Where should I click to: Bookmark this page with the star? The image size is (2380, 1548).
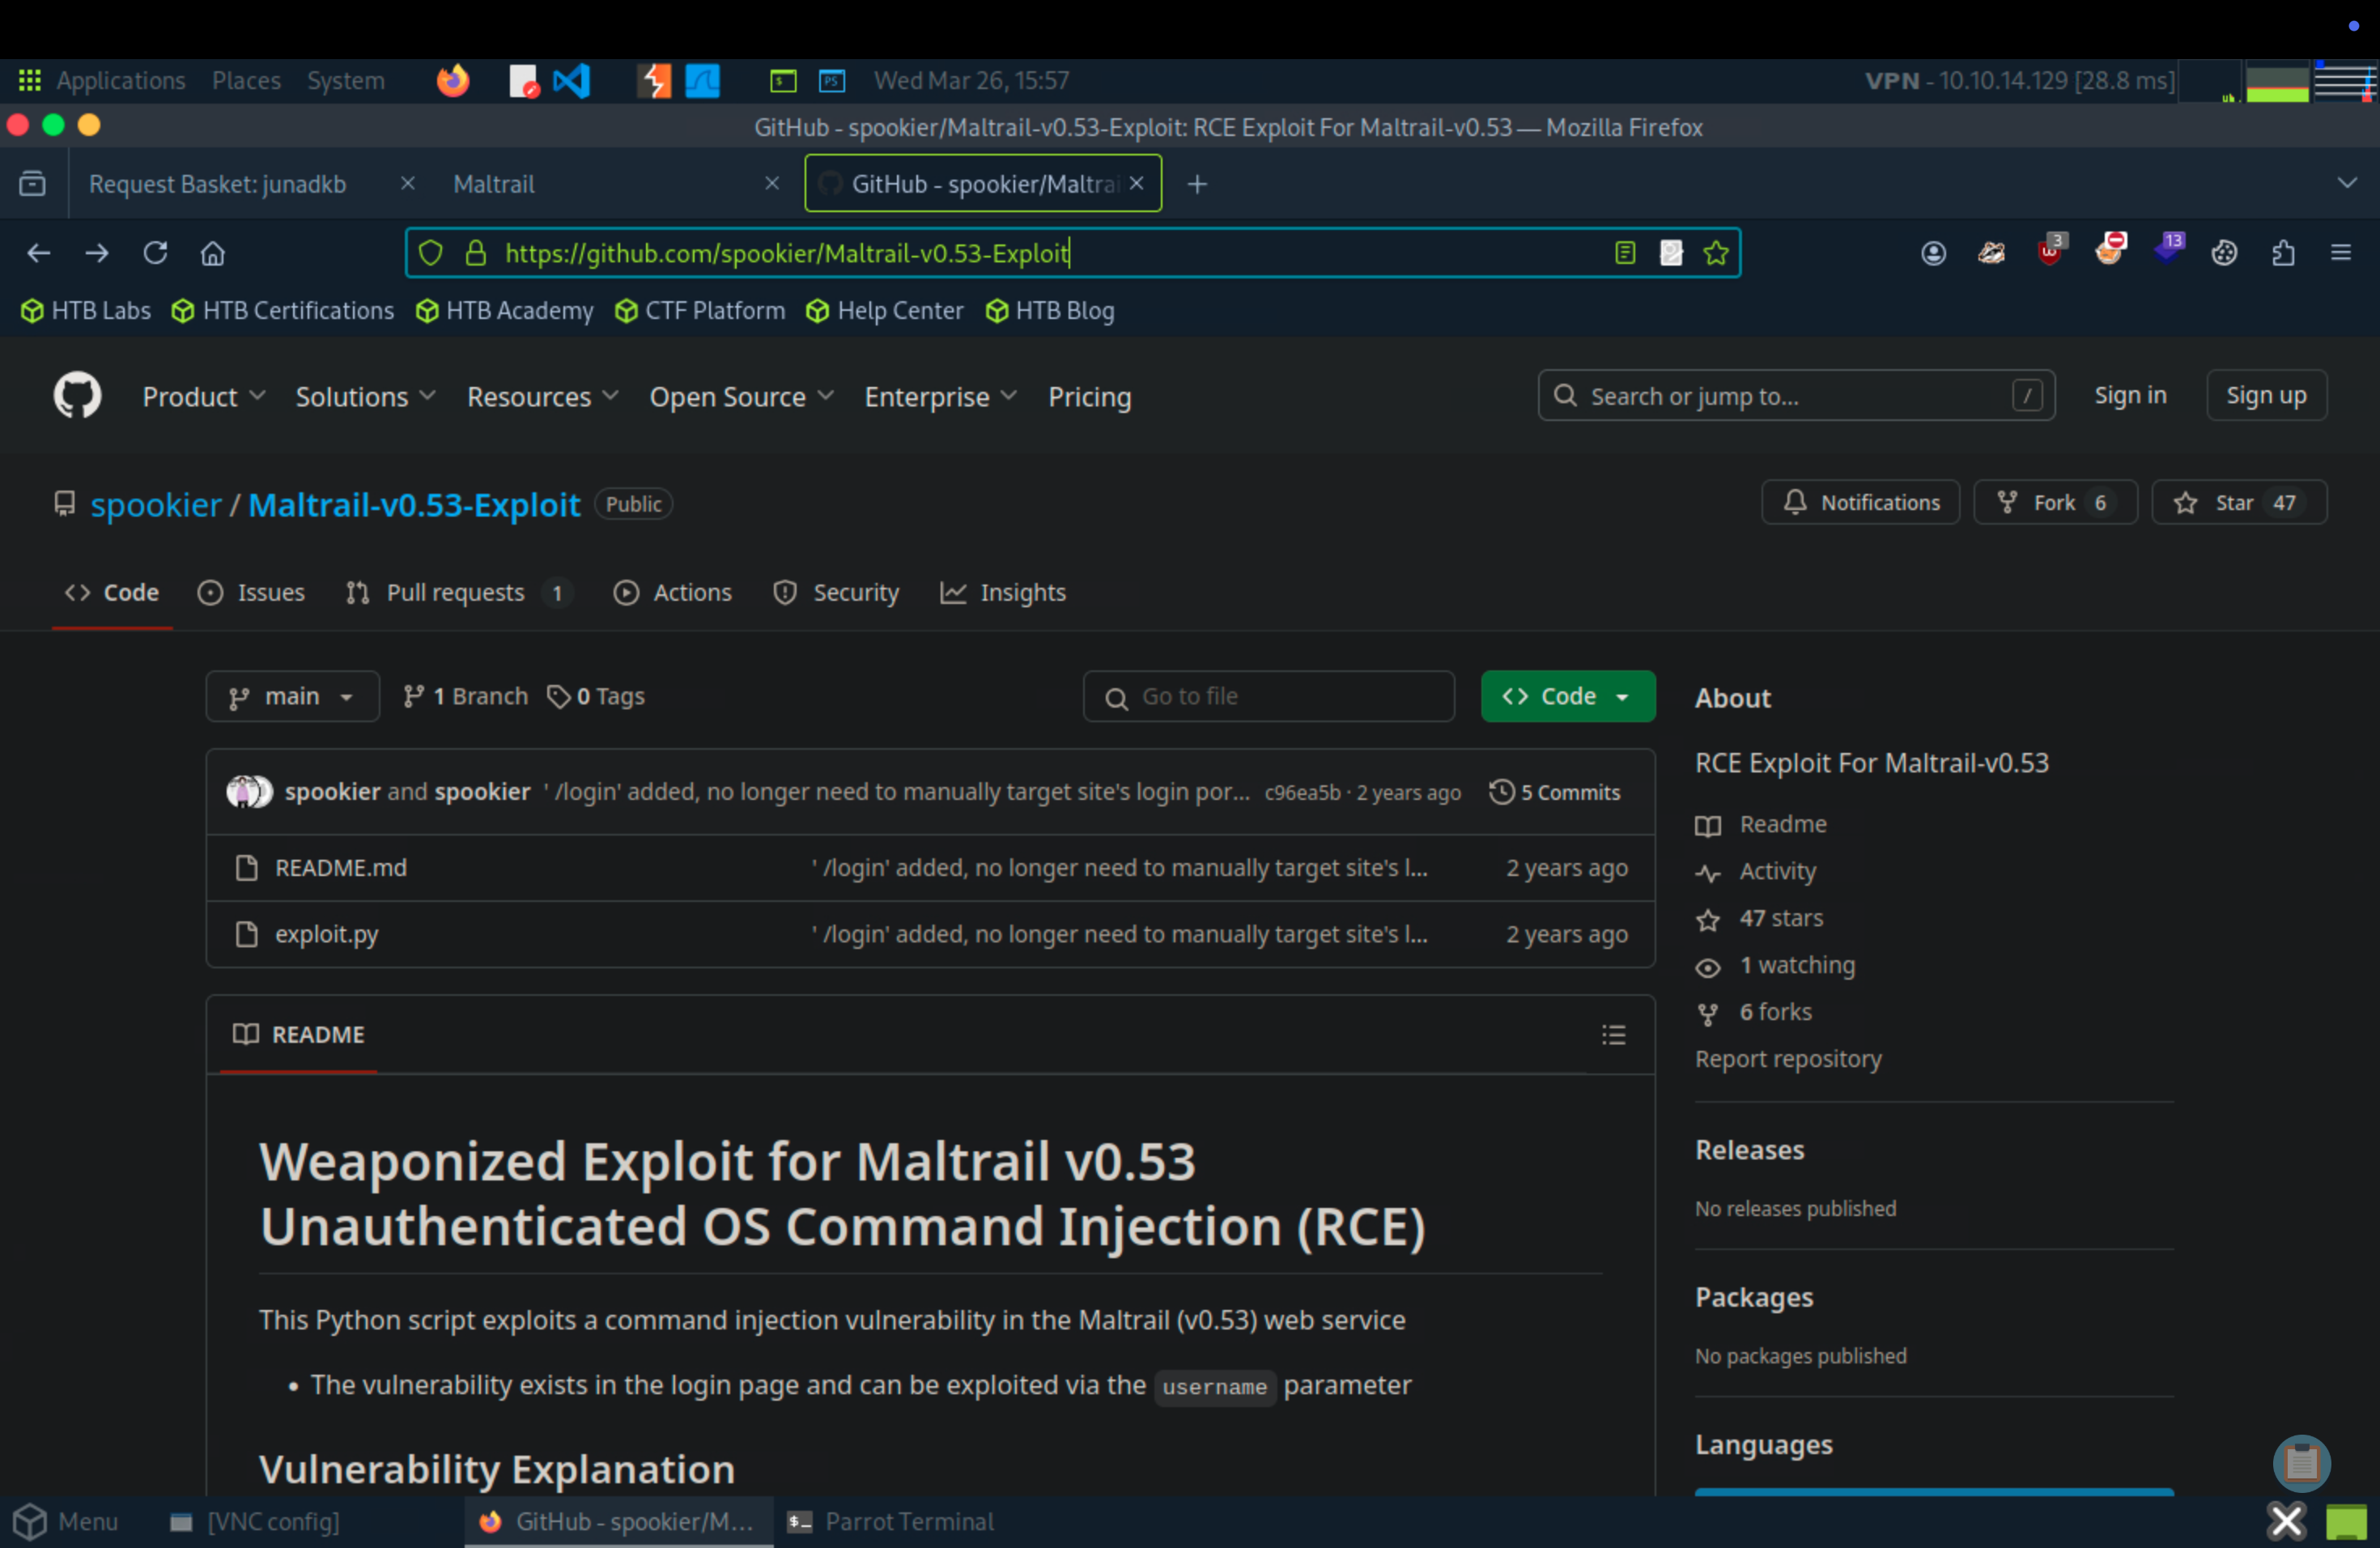tap(1716, 253)
